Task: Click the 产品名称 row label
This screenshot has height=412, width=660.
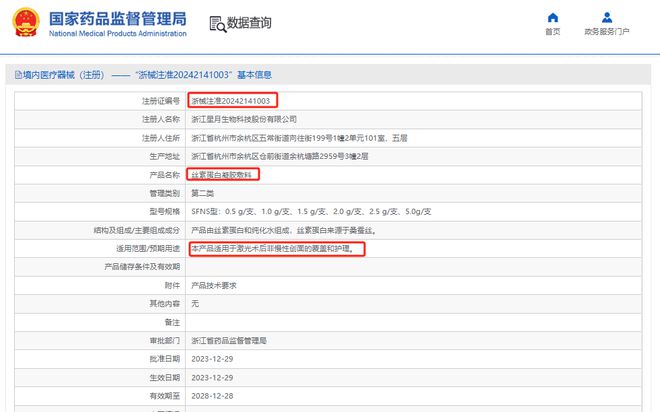Action: click(165, 175)
